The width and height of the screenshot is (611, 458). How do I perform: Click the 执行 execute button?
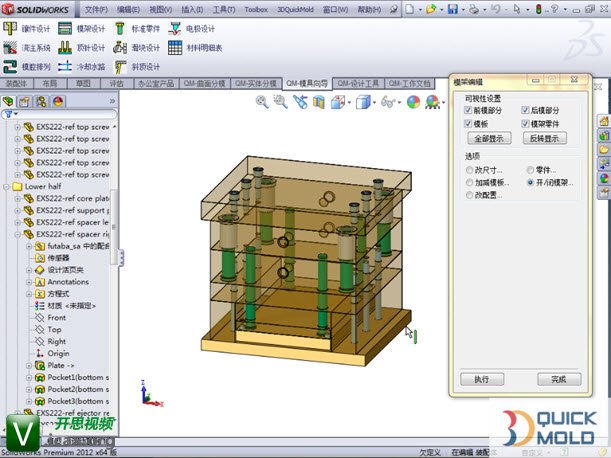[x=482, y=379]
